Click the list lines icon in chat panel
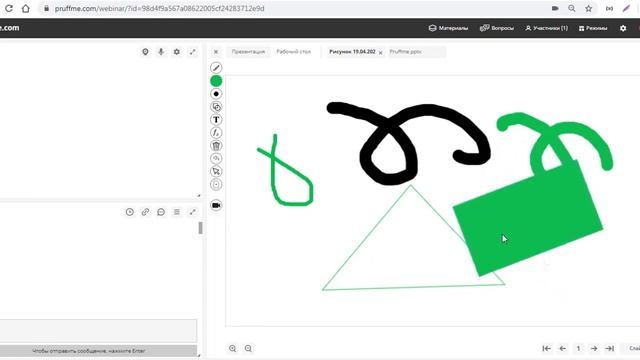Screen dimensions: 640x360 pyautogui.click(x=177, y=212)
